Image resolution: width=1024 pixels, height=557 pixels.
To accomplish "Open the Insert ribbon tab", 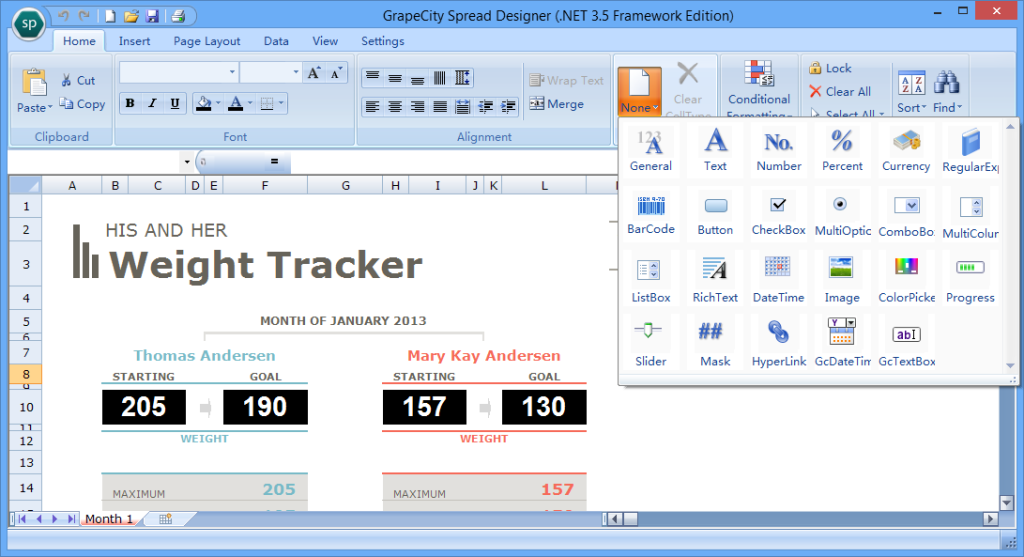I will tap(134, 41).
